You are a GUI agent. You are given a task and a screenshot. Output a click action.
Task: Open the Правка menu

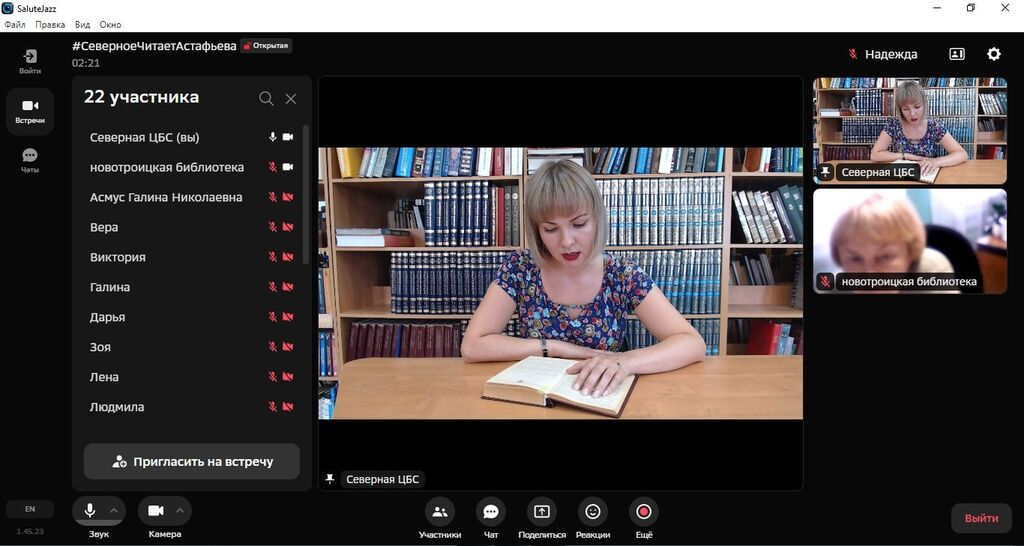(x=50, y=24)
